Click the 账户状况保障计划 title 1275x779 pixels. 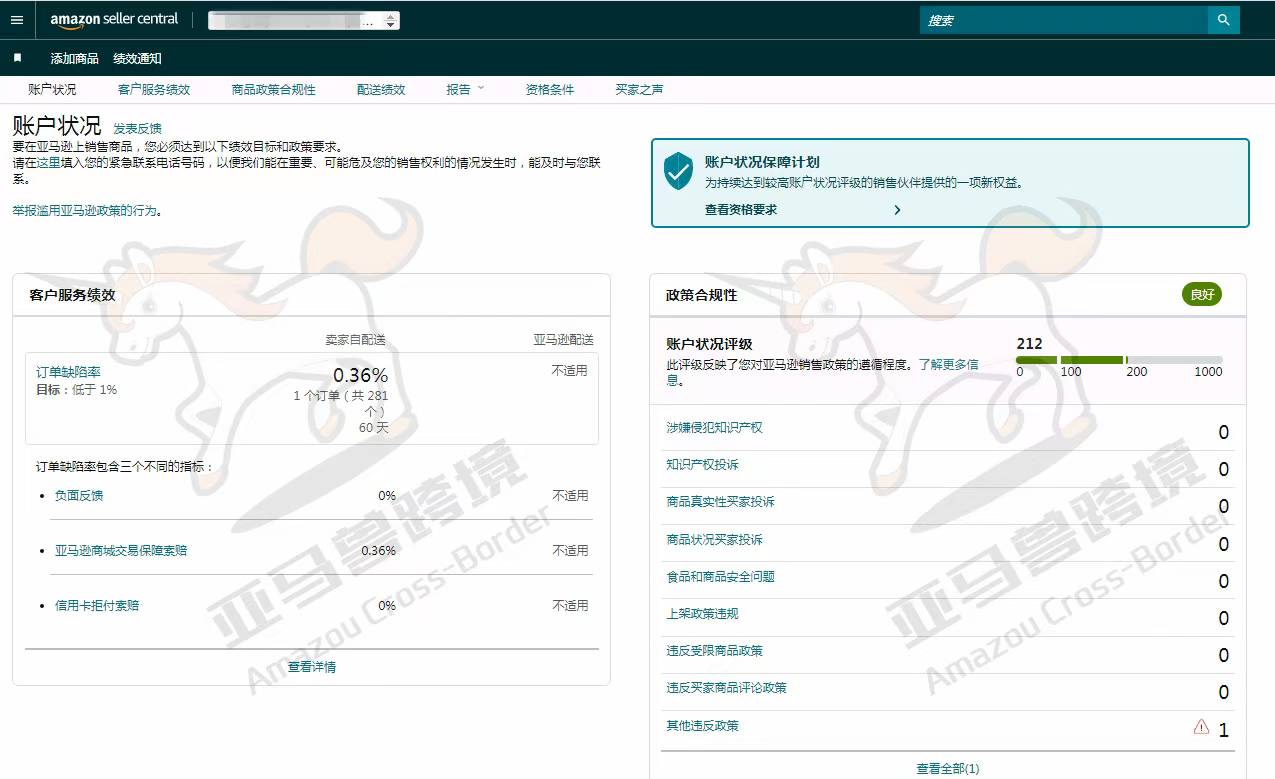[x=763, y=162]
